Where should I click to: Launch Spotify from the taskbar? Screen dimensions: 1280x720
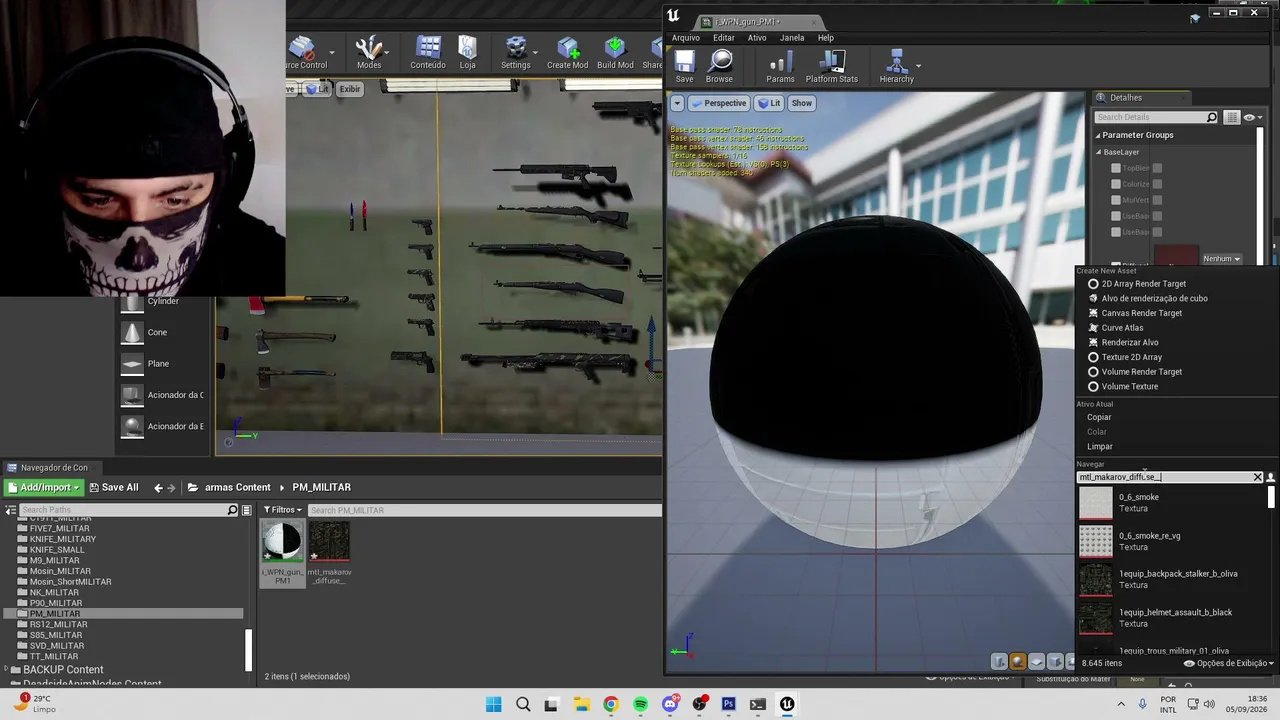pyautogui.click(x=640, y=704)
